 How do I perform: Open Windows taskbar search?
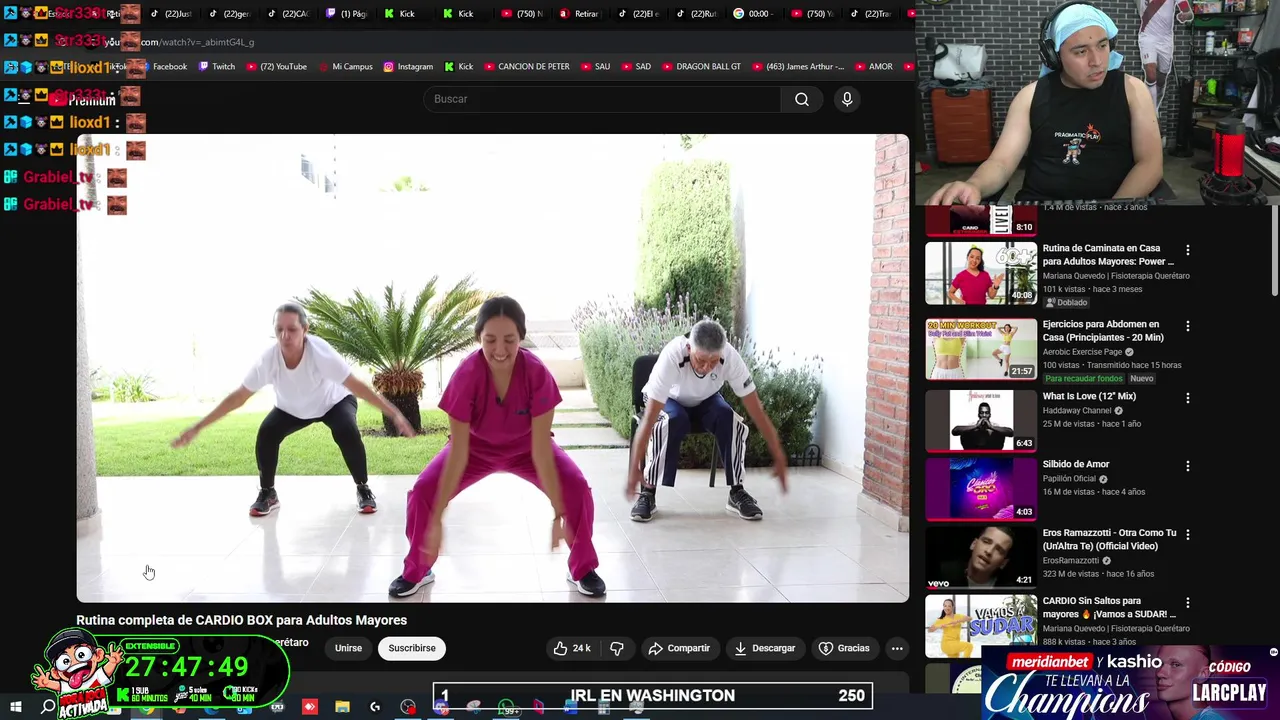48,707
